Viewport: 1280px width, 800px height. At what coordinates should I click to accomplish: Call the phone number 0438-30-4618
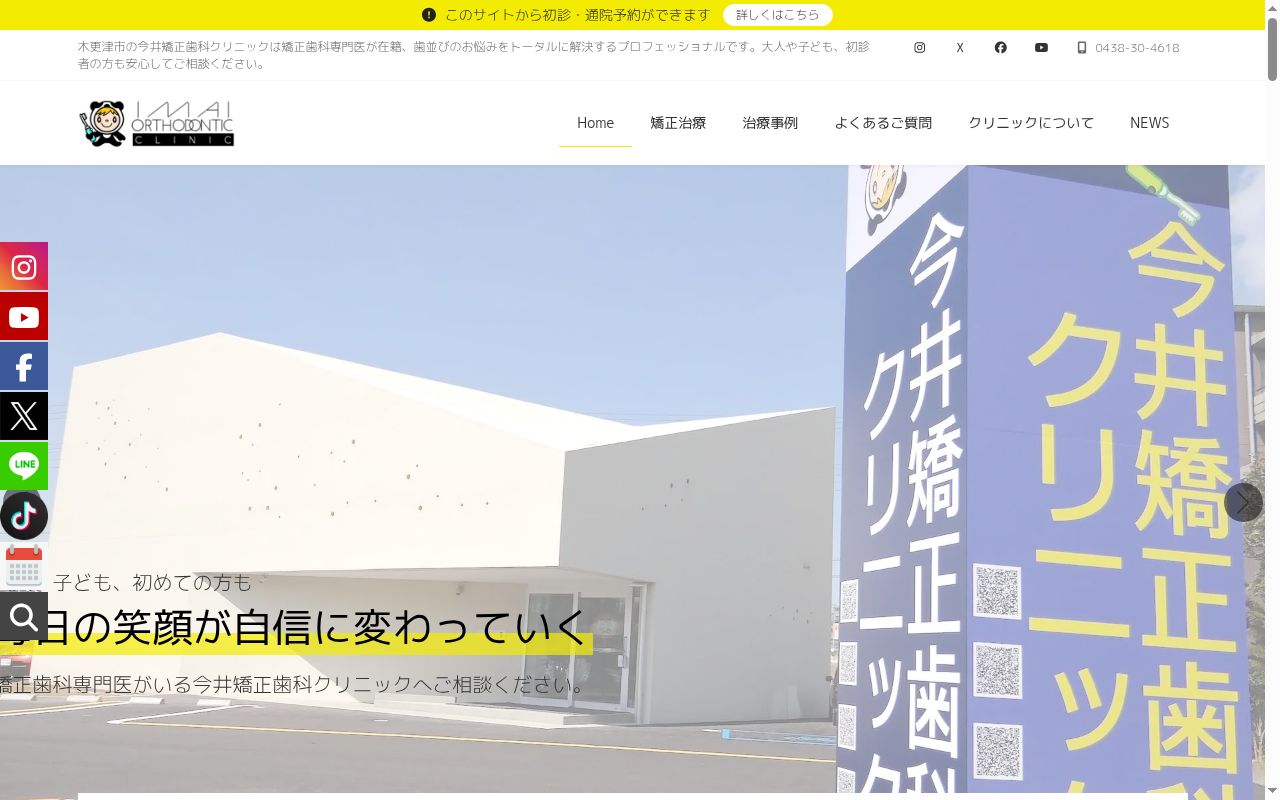[x=1137, y=48]
